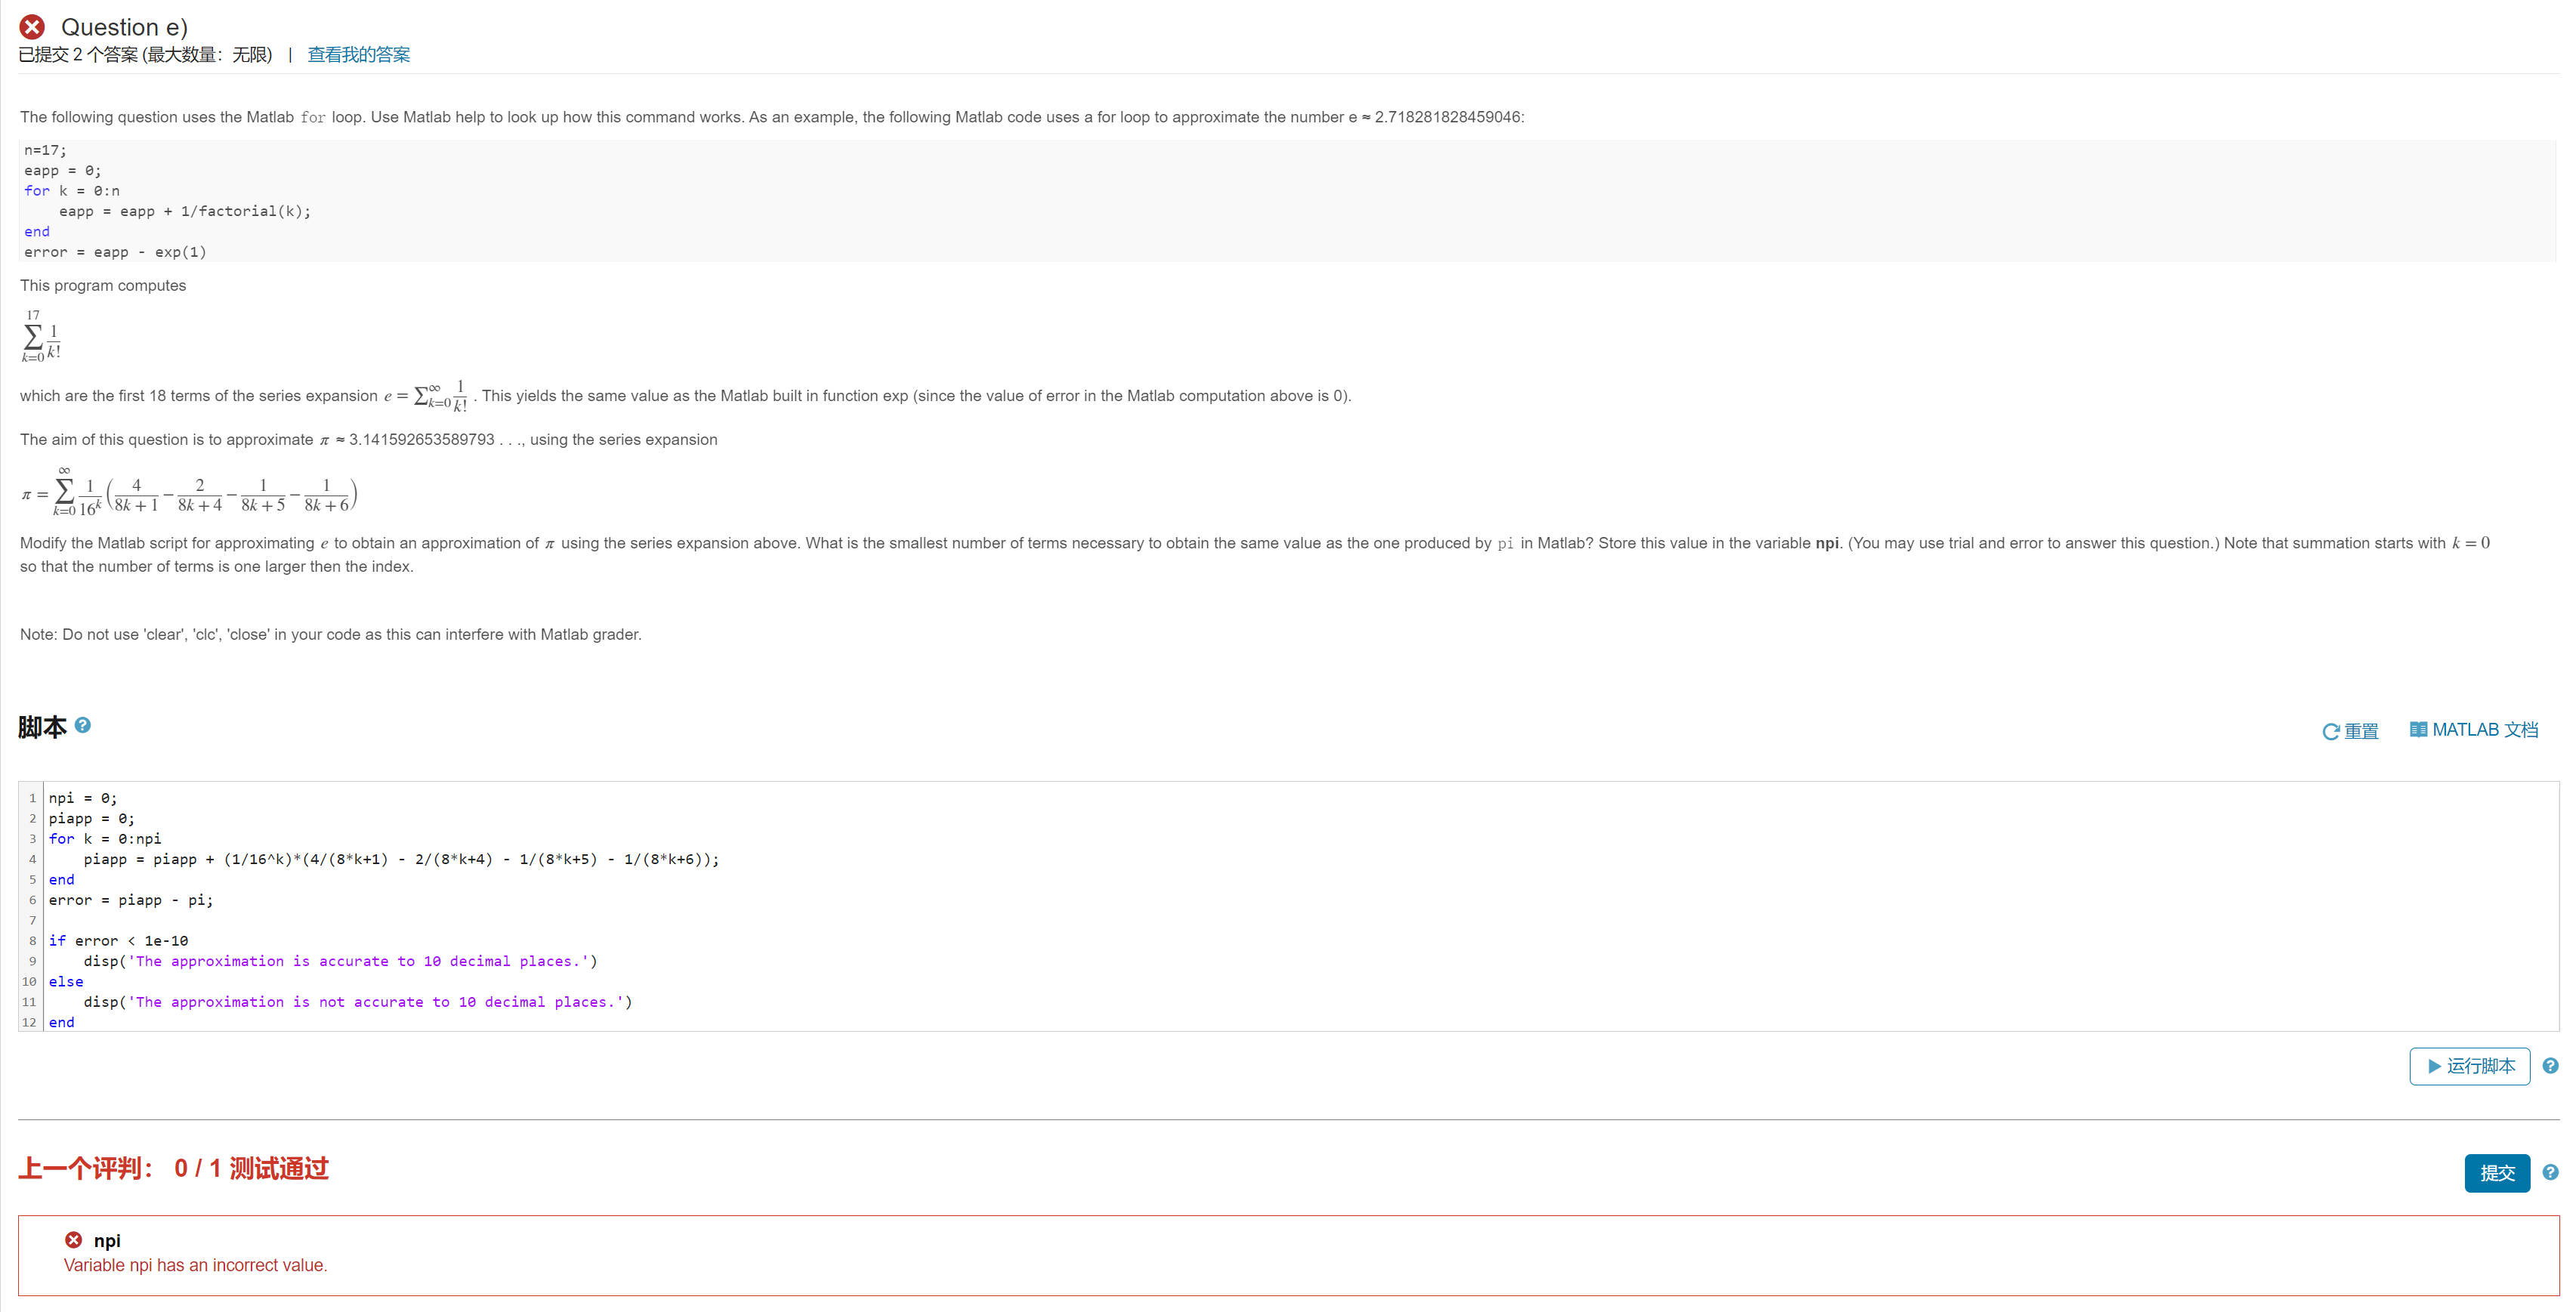This screenshot has height=1312, width=2576.
Task: Click the 'if error < 1e-10' line
Action: coord(118,941)
